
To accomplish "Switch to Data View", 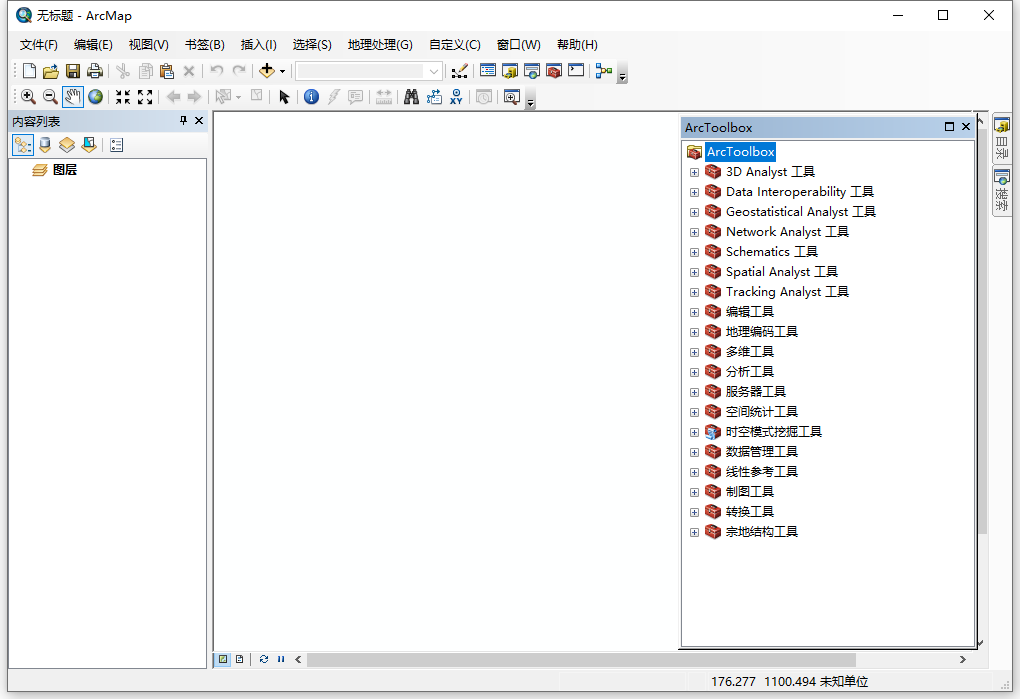I will (223, 659).
